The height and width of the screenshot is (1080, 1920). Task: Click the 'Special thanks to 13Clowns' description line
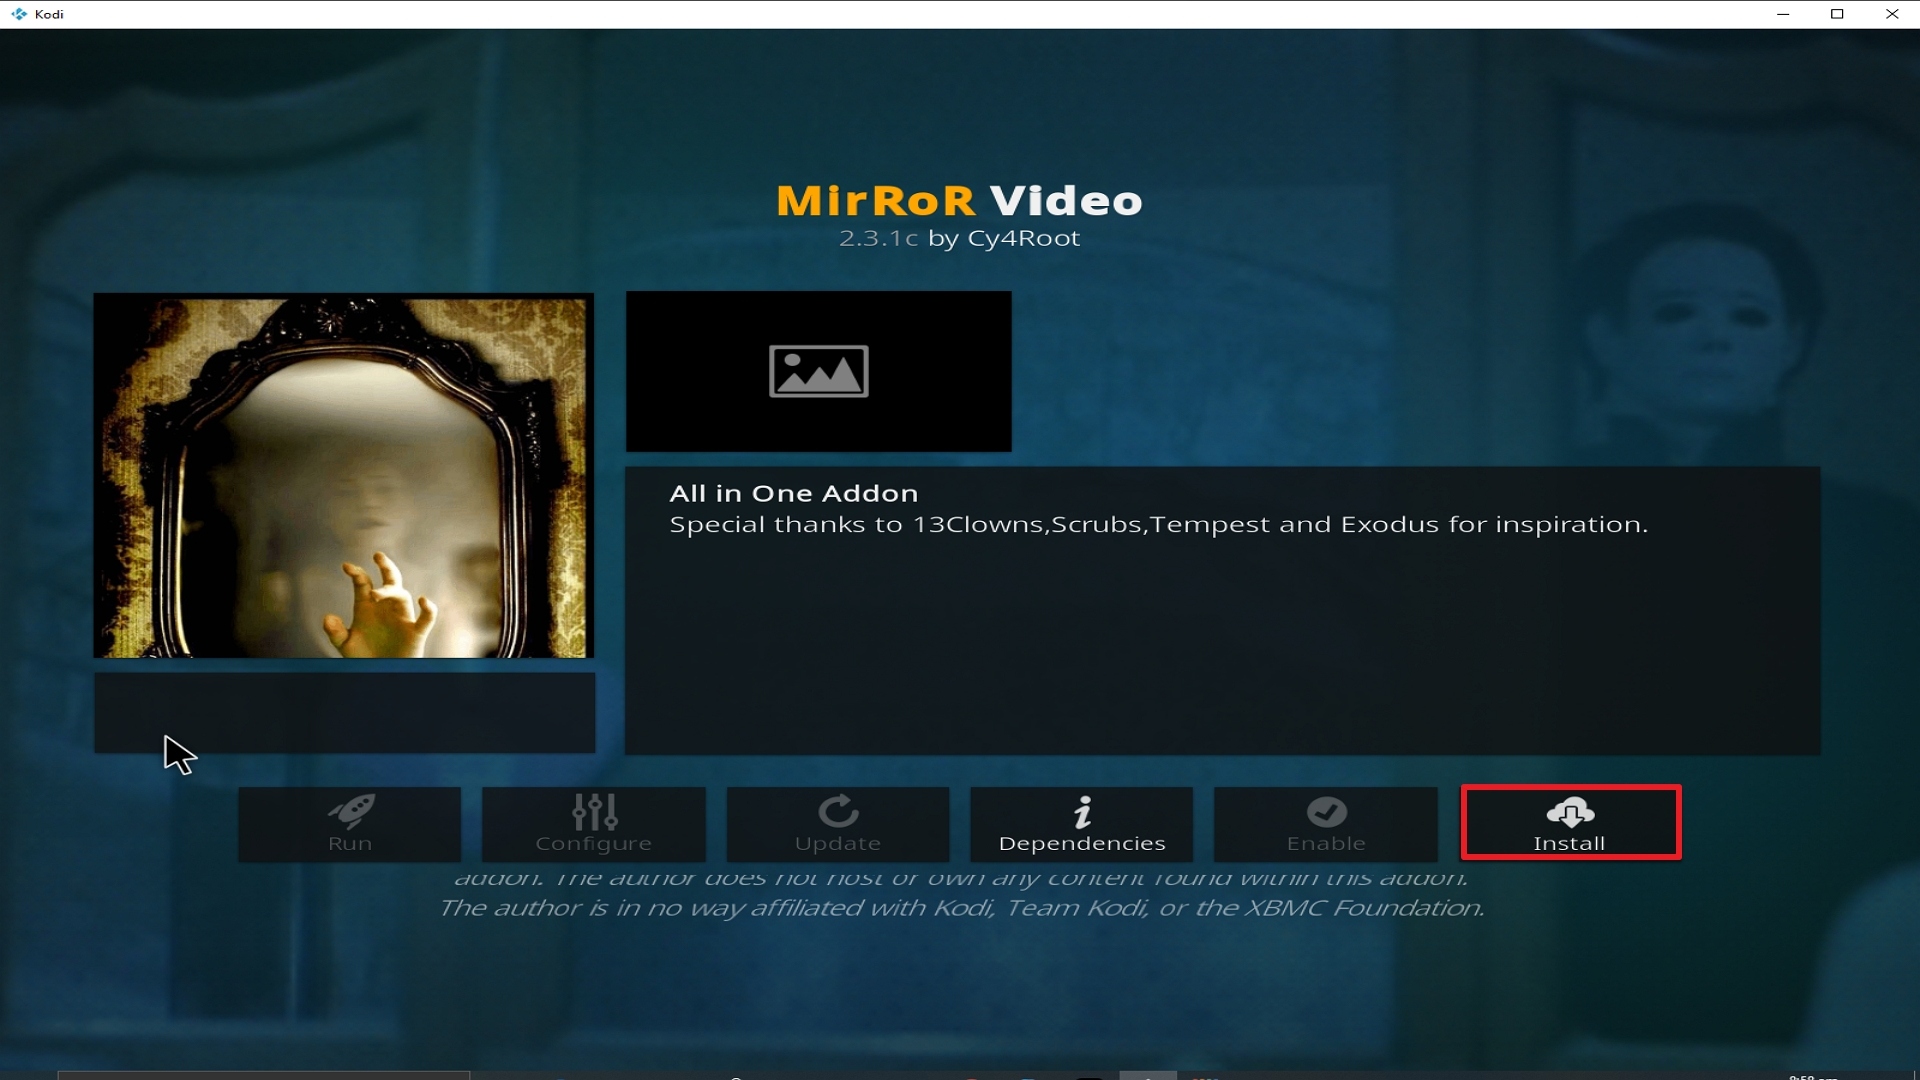coord(1158,524)
